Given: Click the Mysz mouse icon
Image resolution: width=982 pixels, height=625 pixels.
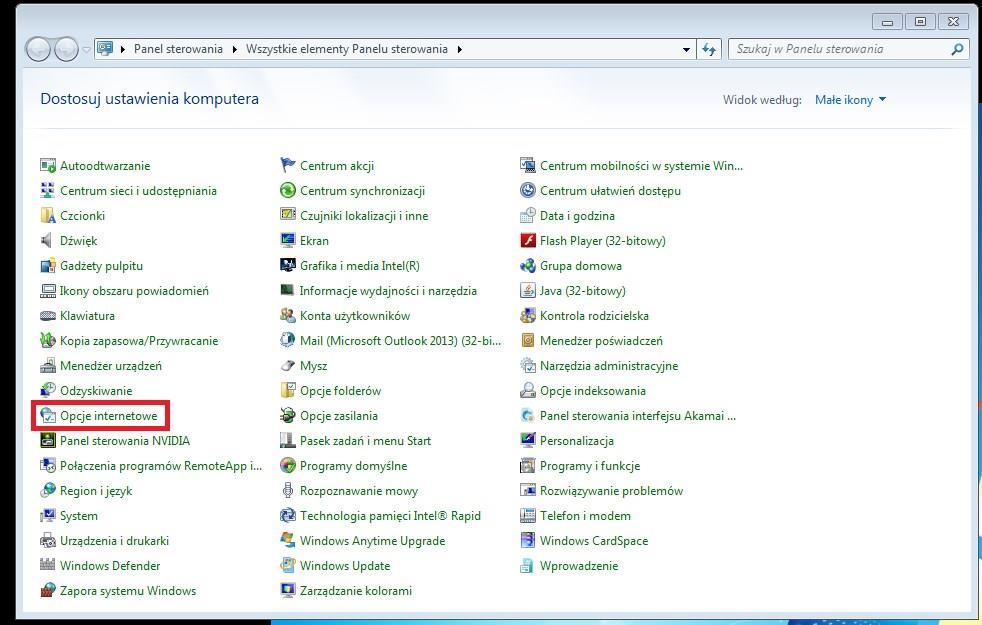Looking at the screenshot, I should pos(287,366).
